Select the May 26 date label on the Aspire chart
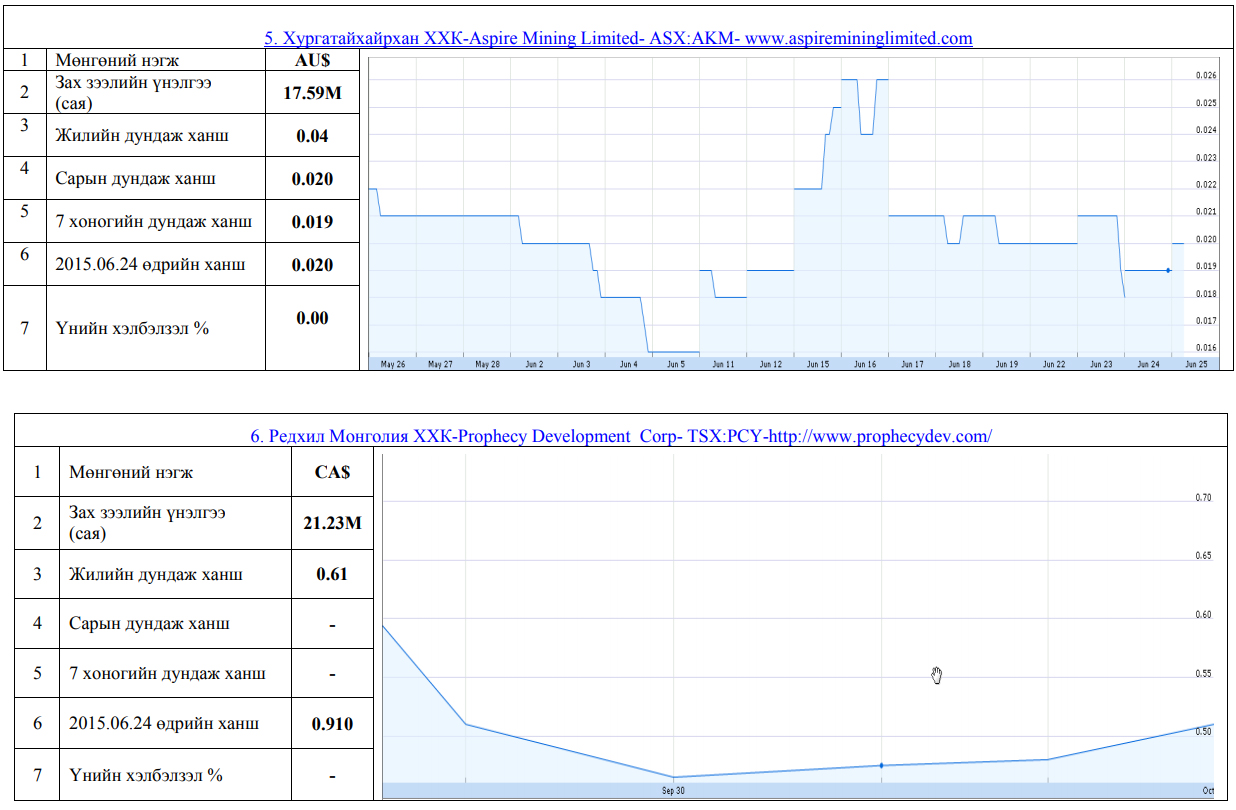1236x810 pixels. click(x=393, y=365)
